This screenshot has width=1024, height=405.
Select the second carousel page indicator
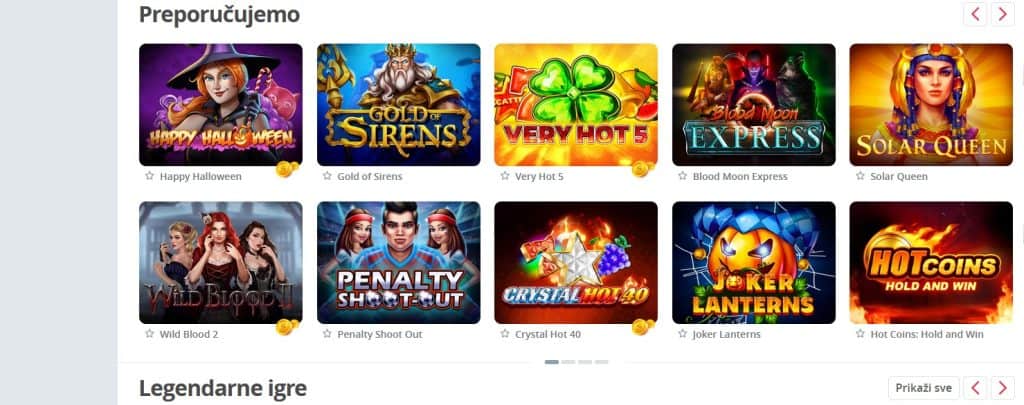point(568,361)
